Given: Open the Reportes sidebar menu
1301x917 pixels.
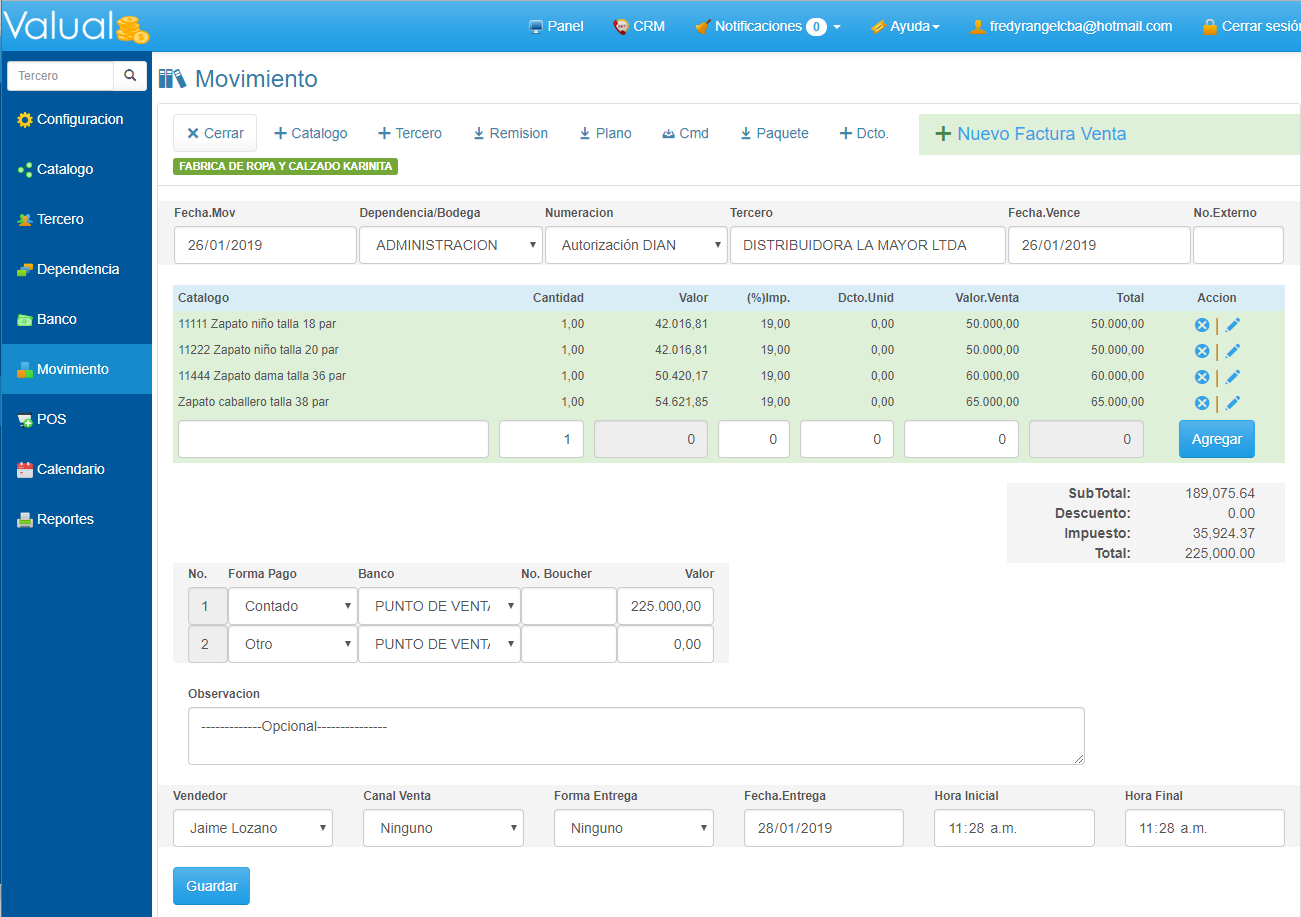Looking at the screenshot, I should point(65,519).
